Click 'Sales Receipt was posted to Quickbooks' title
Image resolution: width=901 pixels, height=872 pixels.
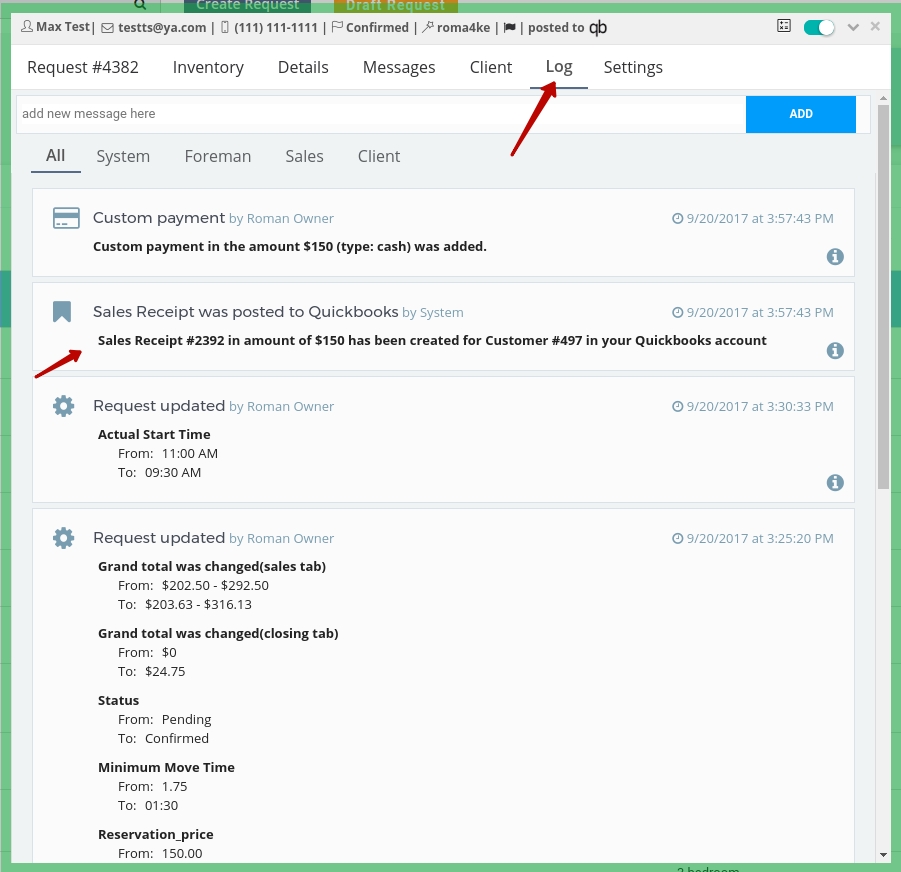pos(245,312)
